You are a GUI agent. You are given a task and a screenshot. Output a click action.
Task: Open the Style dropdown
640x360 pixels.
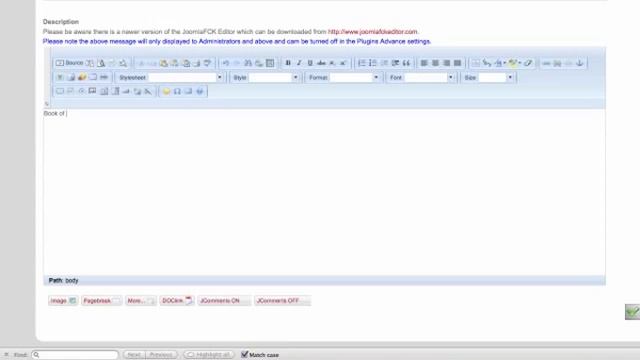pos(295,77)
